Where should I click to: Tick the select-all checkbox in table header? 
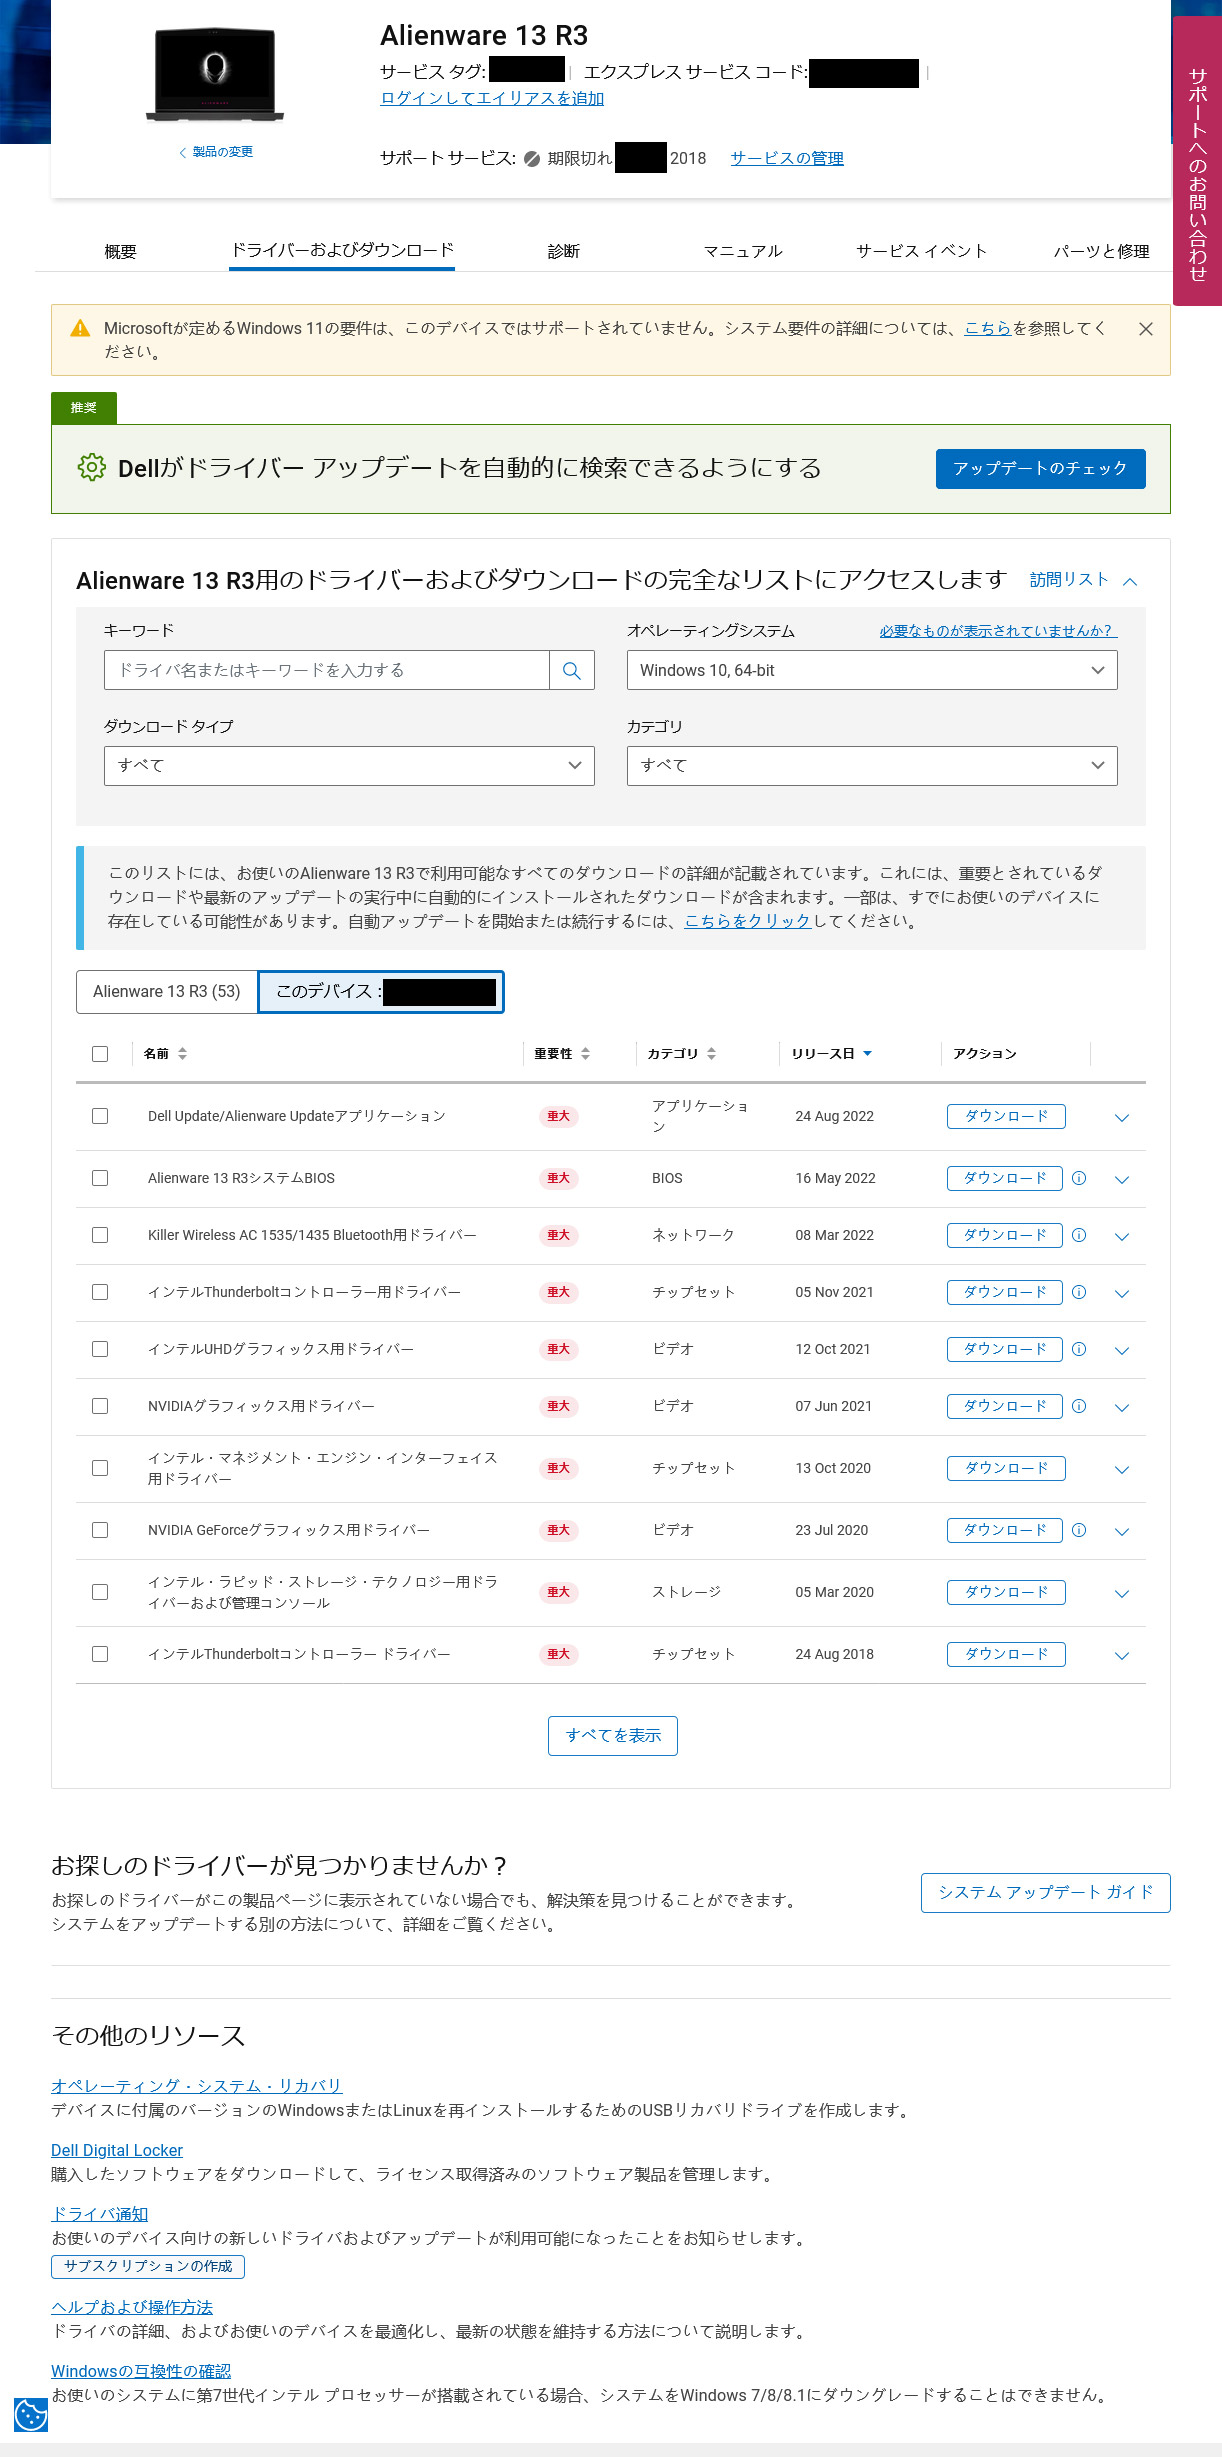[x=100, y=1054]
